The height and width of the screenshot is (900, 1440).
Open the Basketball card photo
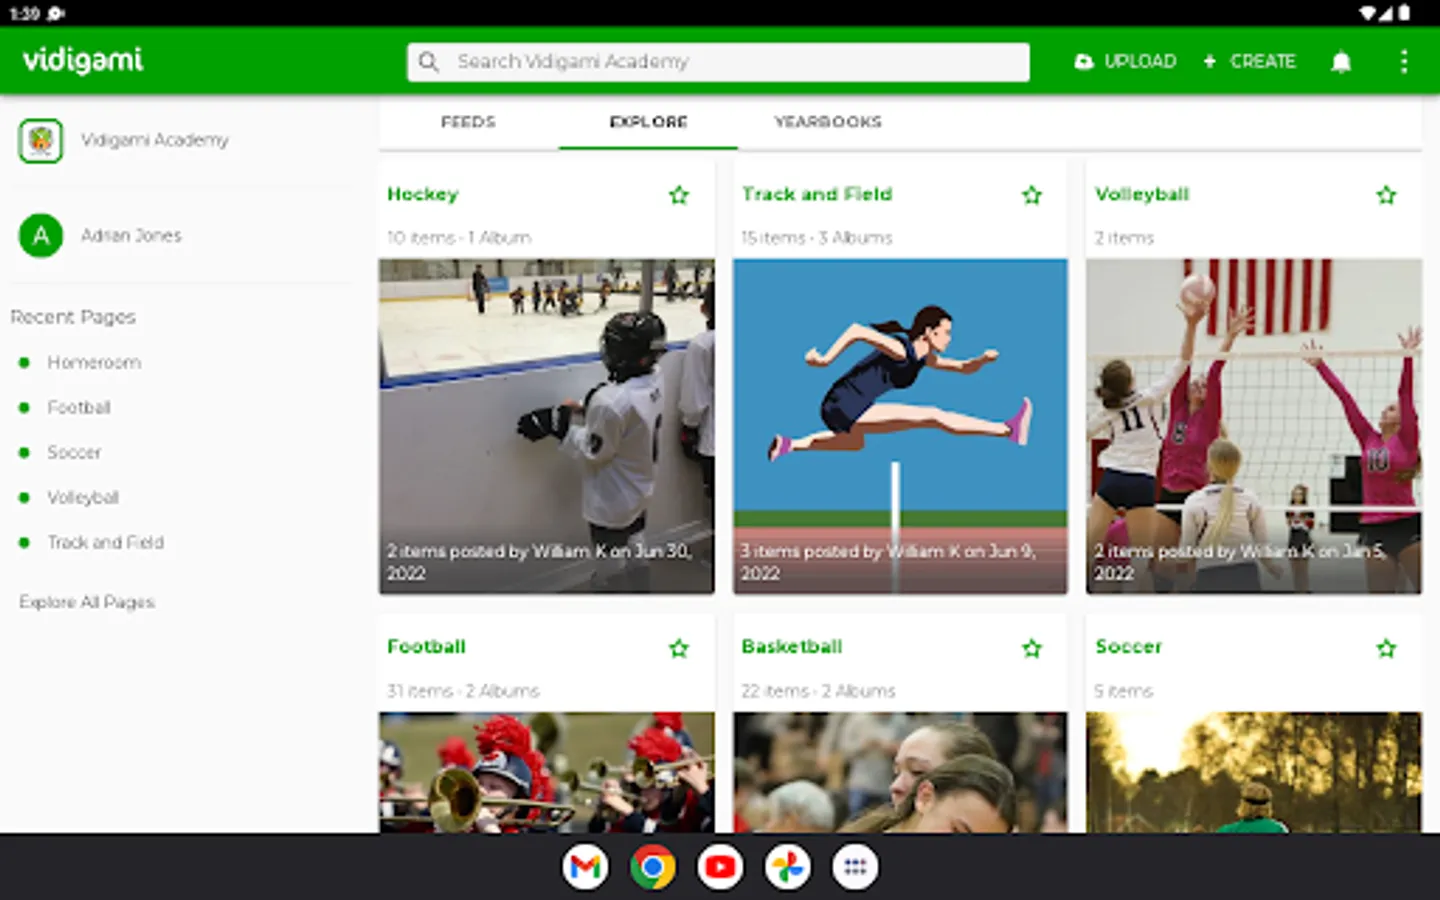[x=900, y=772]
